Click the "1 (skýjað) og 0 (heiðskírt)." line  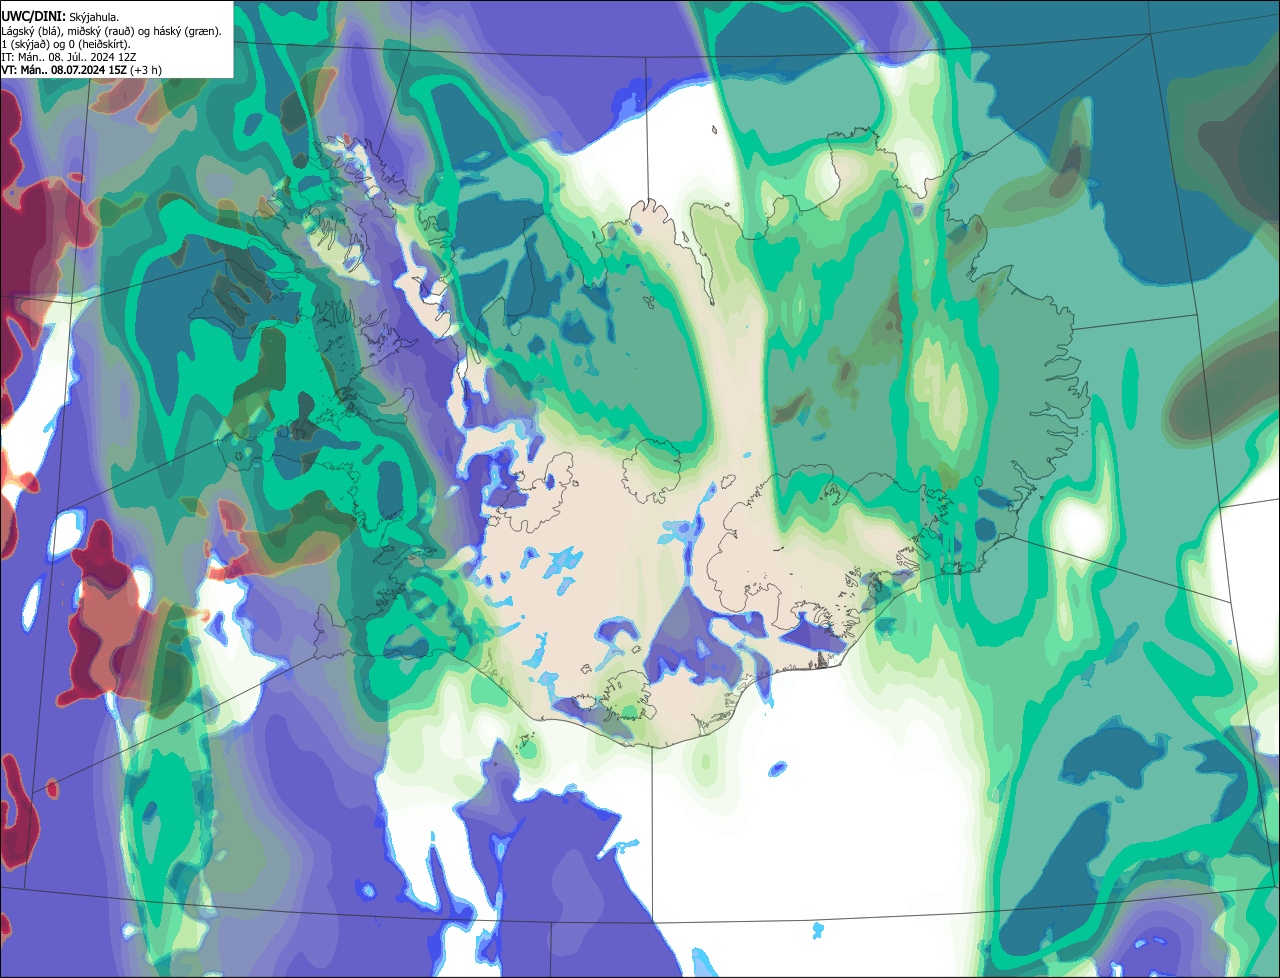(x=66, y=44)
